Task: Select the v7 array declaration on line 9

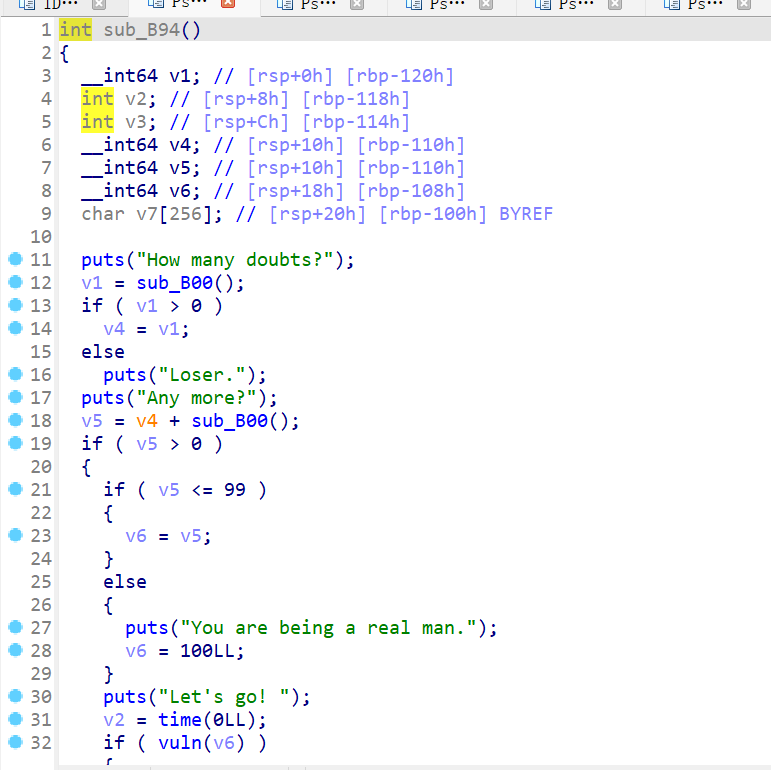Action: [146, 214]
